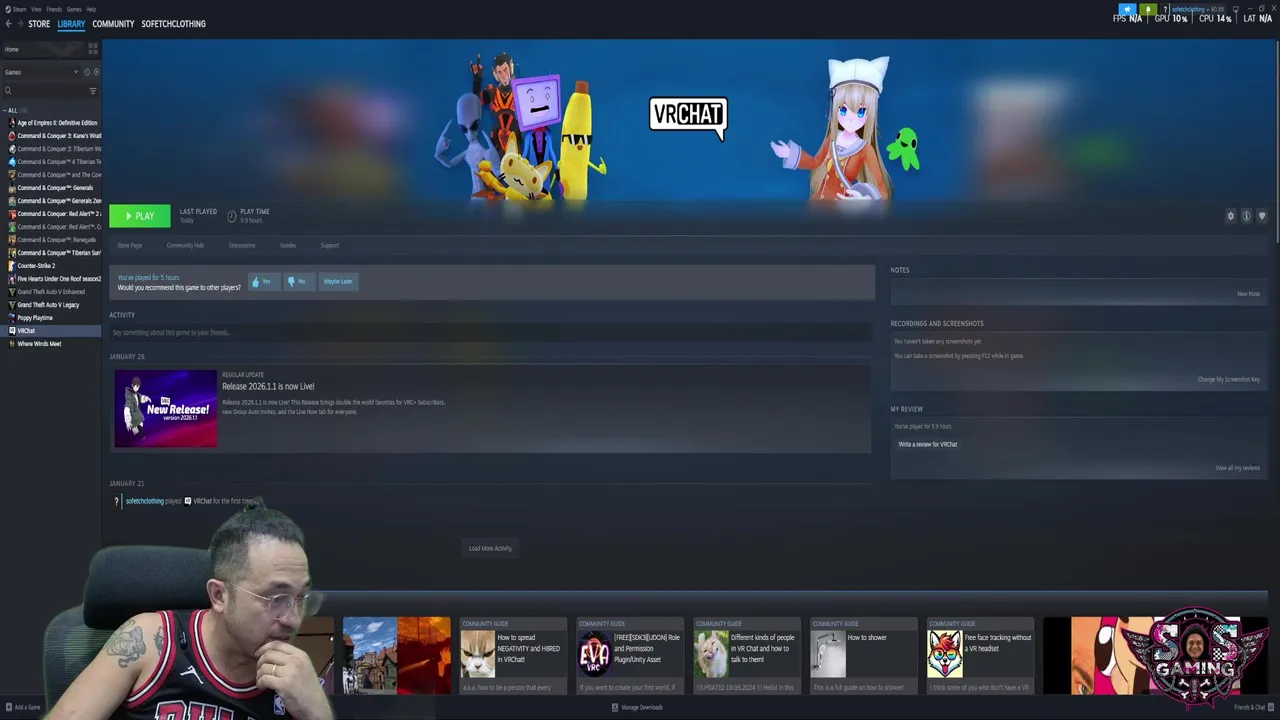
Task: Go back with the navigation arrow
Action: click(8, 24)
